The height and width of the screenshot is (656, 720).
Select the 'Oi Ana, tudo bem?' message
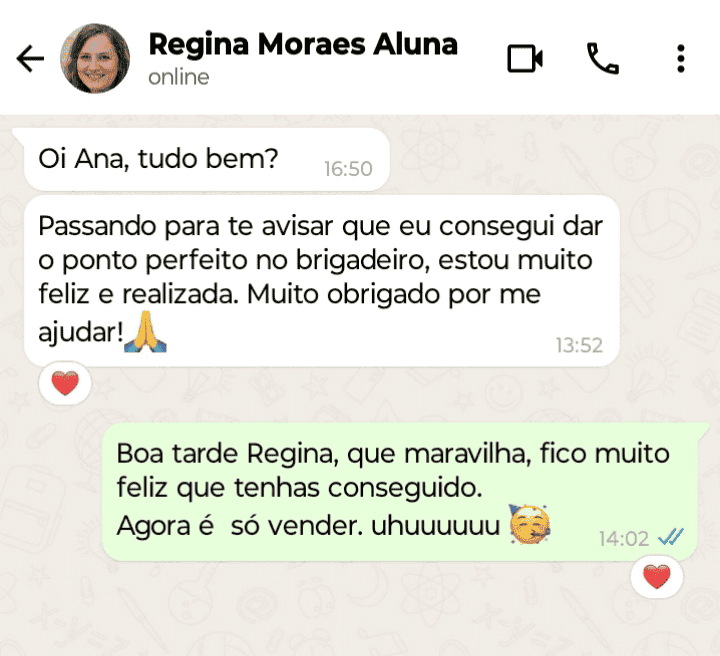[207, 159]
